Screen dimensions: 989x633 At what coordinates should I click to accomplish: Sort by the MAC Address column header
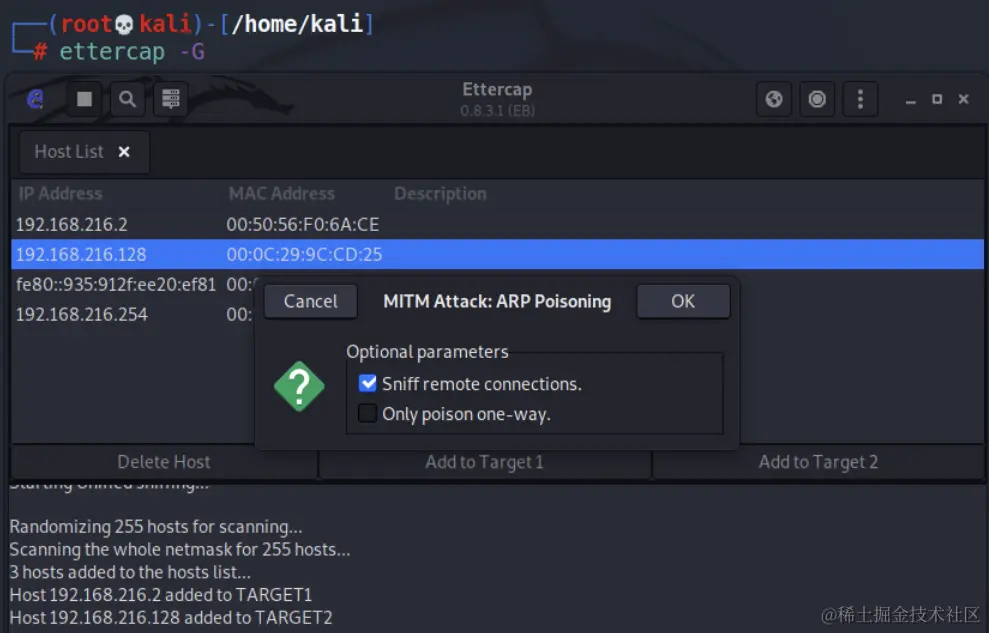tap(281, 194)
